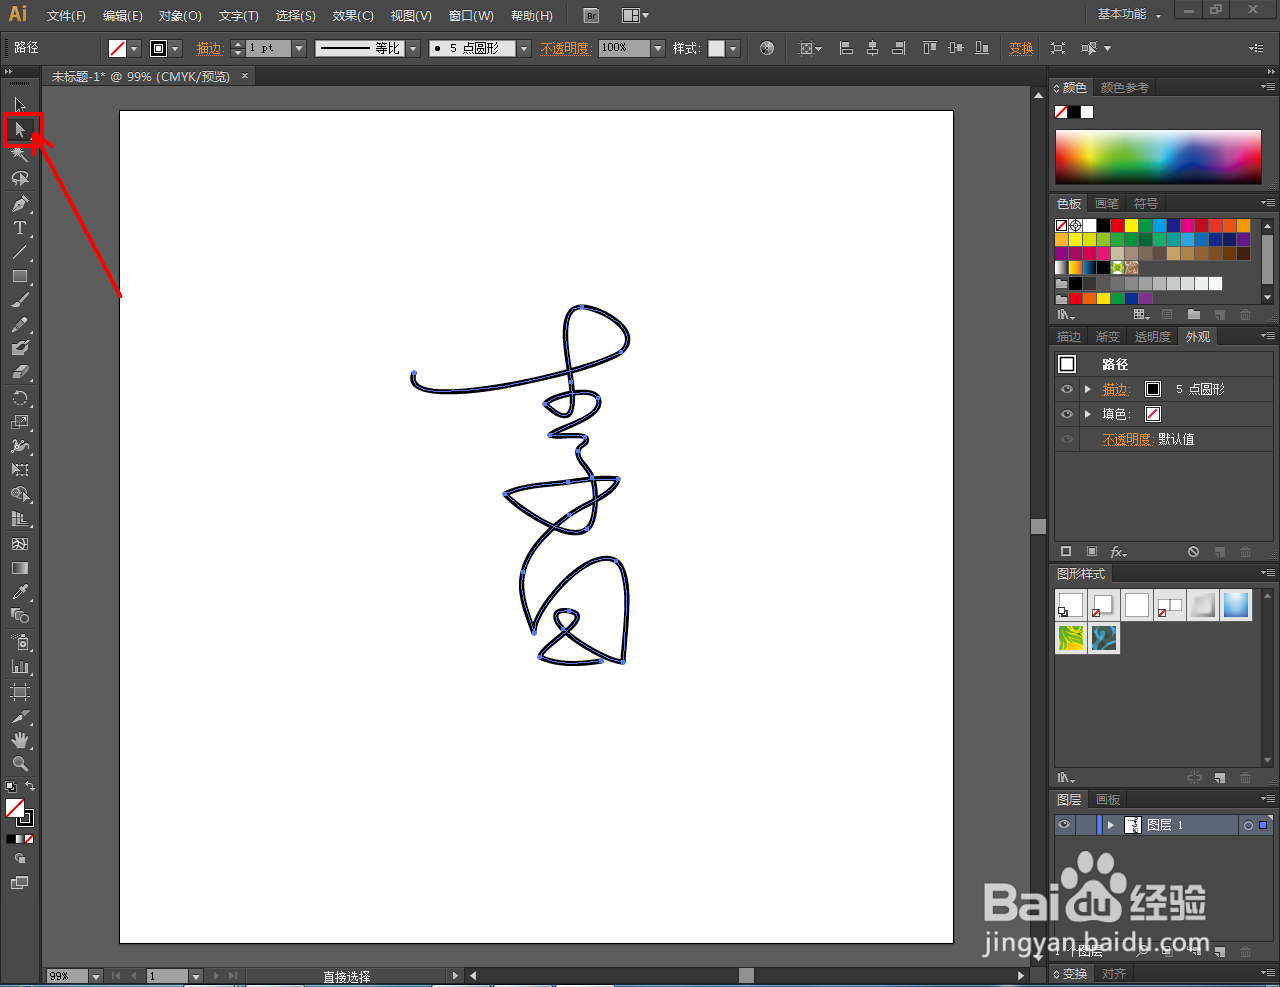Open the Edit menu
Viewport: 1280px width, 987px height.
coord(123,15)
